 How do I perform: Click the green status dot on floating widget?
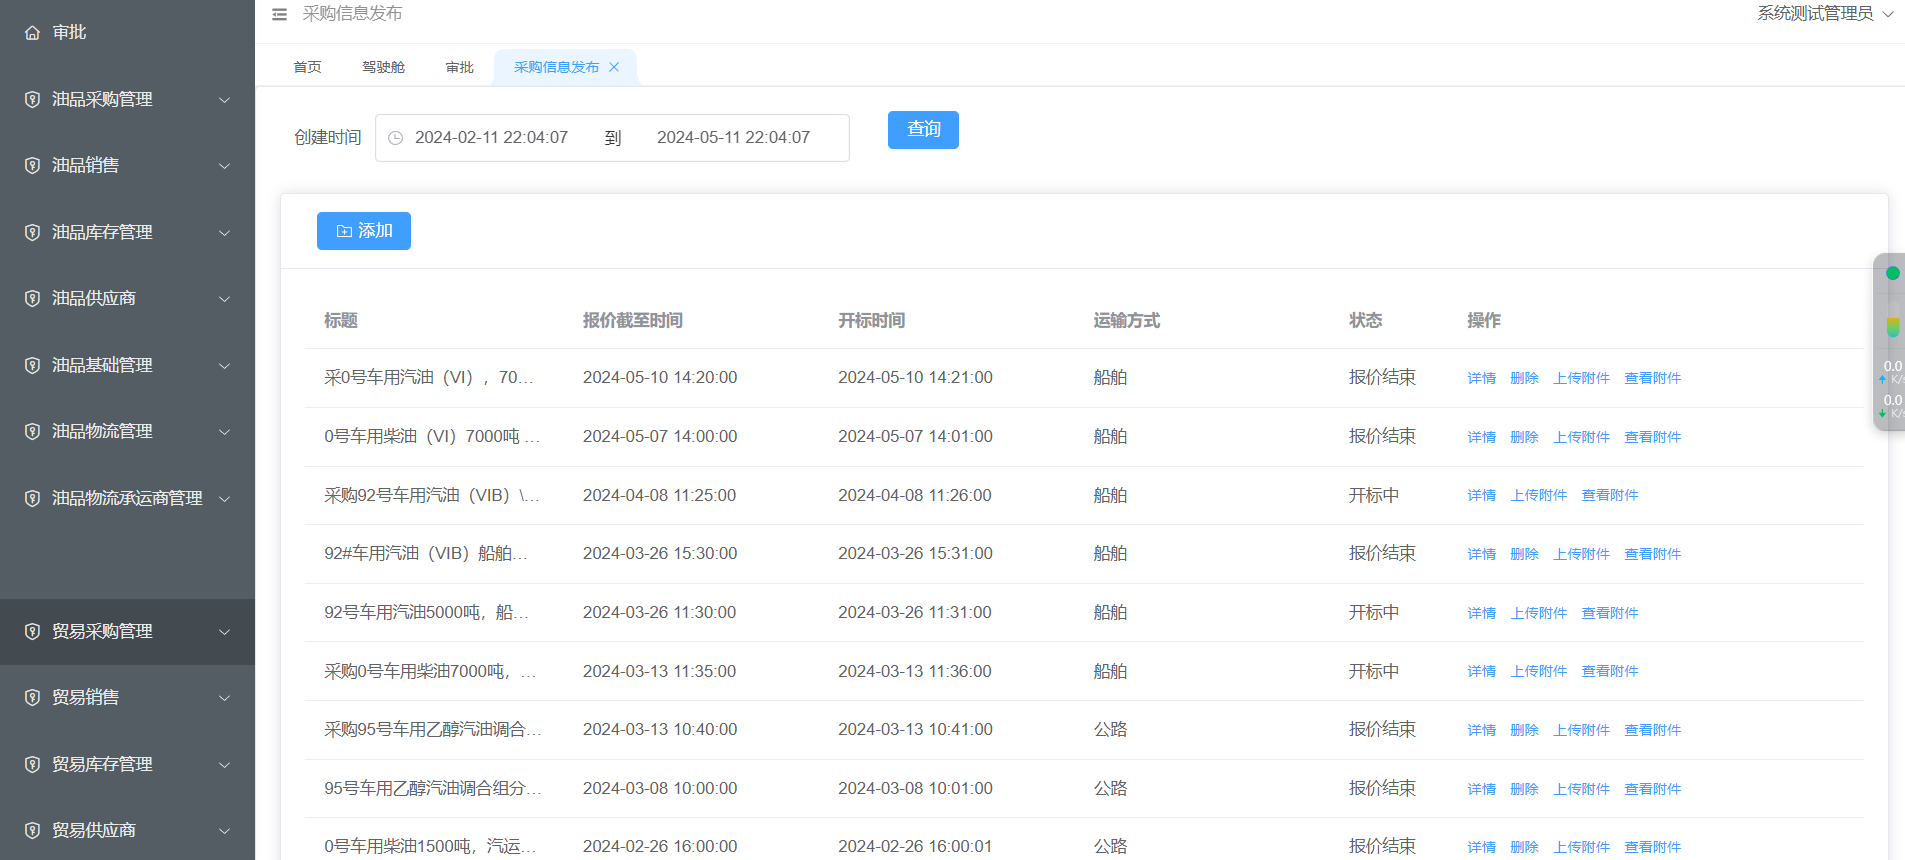pyautogui.click(x=1892, y=273)
